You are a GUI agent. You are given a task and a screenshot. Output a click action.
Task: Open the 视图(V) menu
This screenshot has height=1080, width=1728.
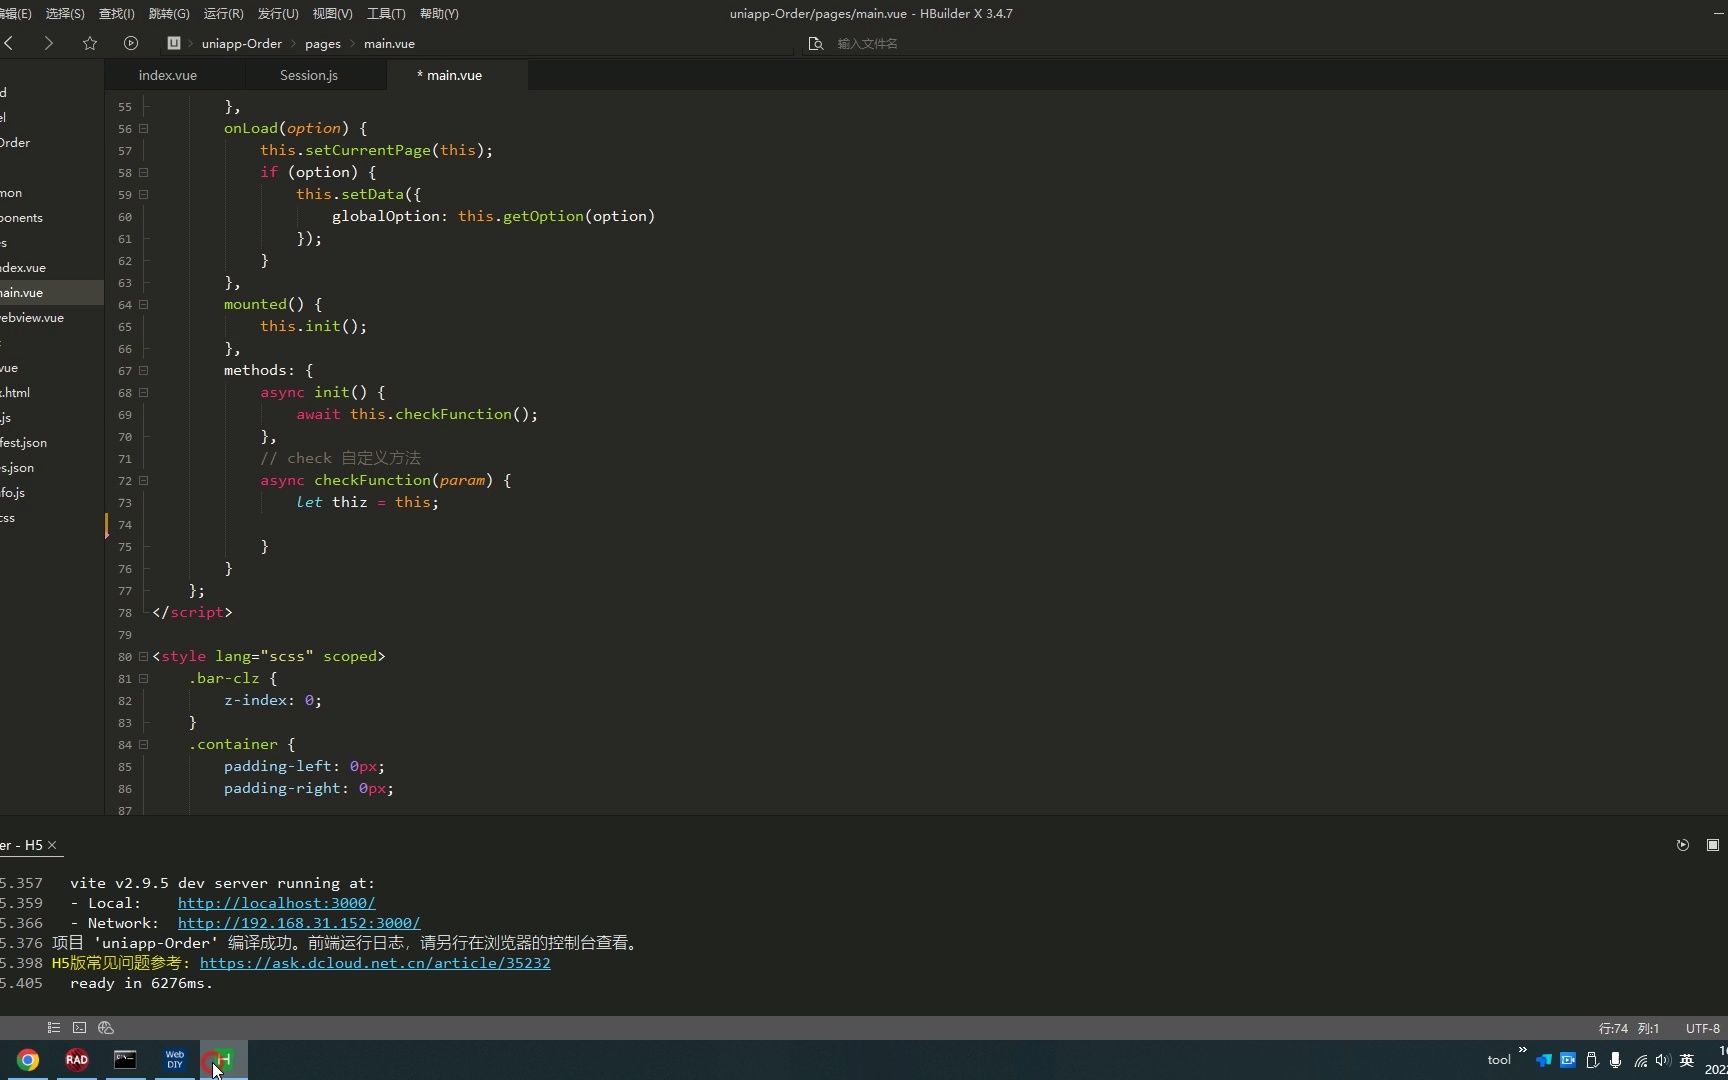(332, 13)
